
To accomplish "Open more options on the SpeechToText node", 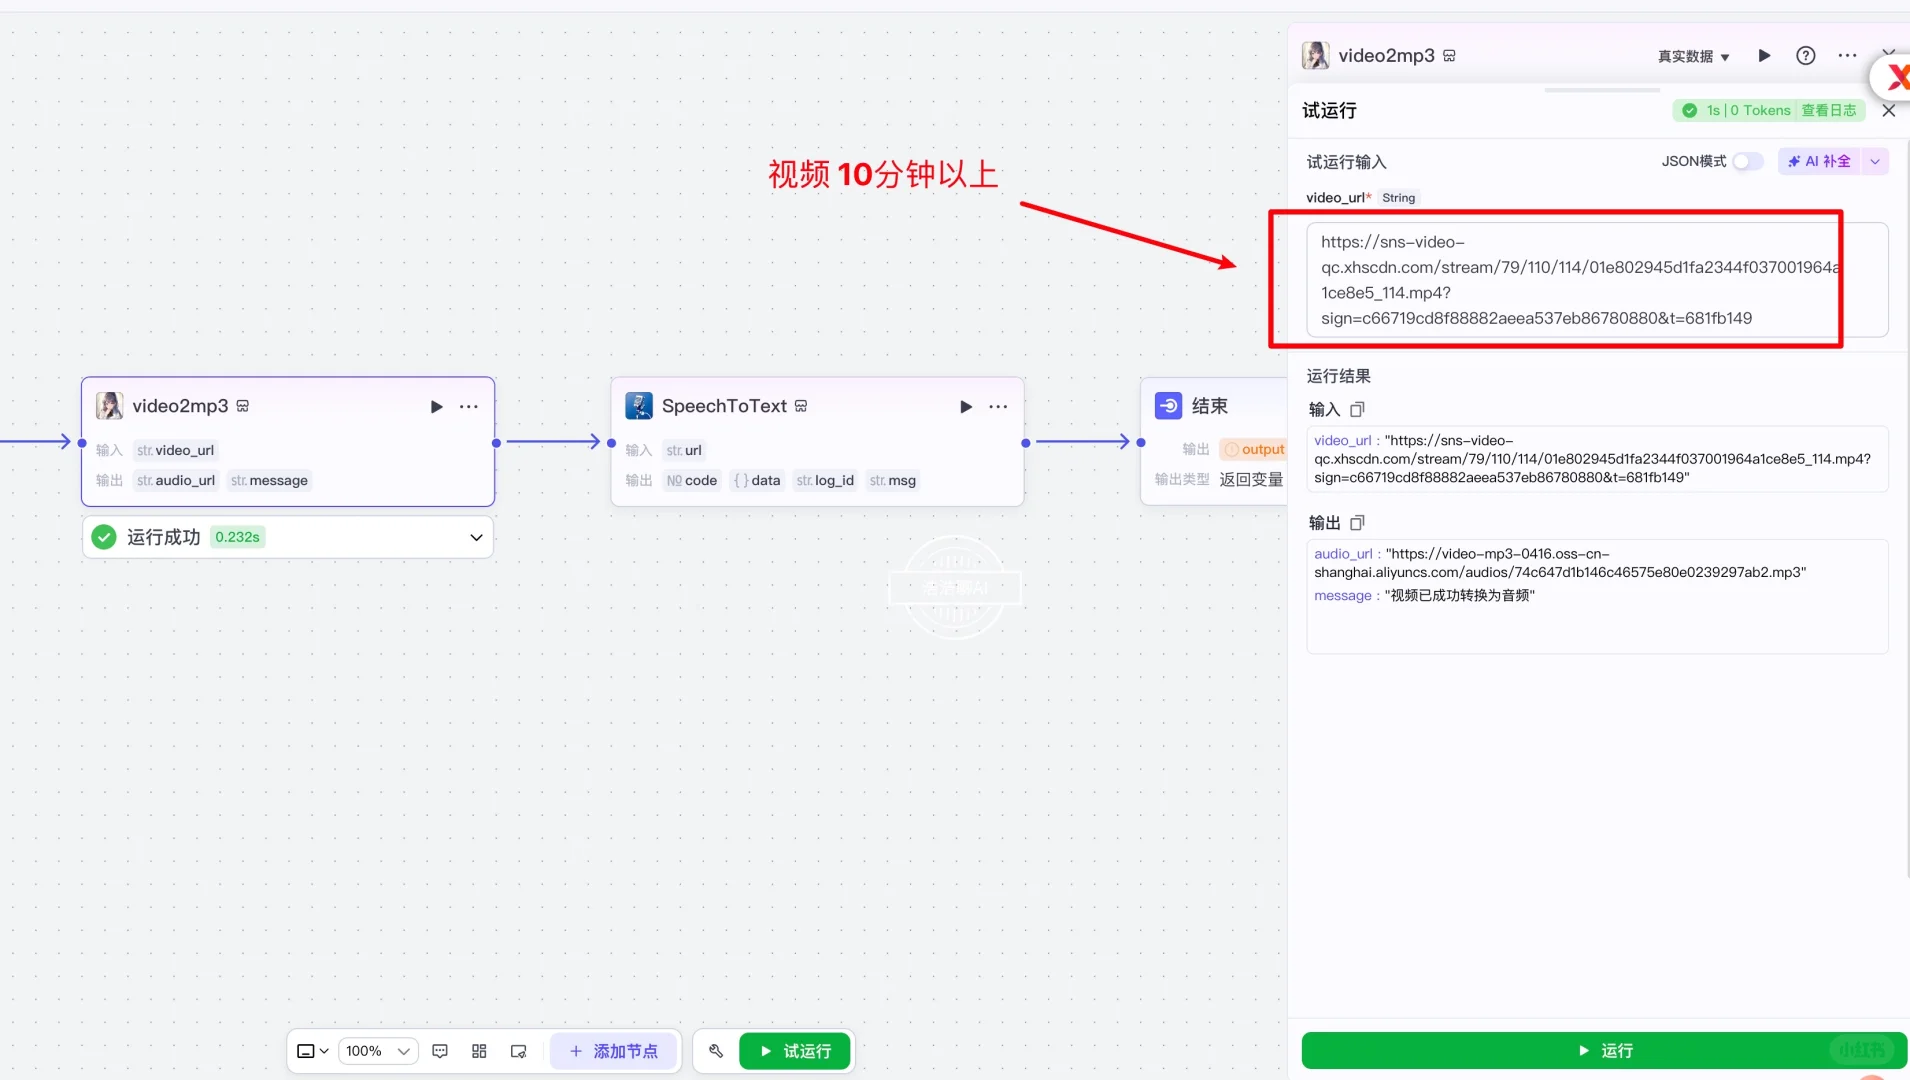I will click(x=997, y=406).
